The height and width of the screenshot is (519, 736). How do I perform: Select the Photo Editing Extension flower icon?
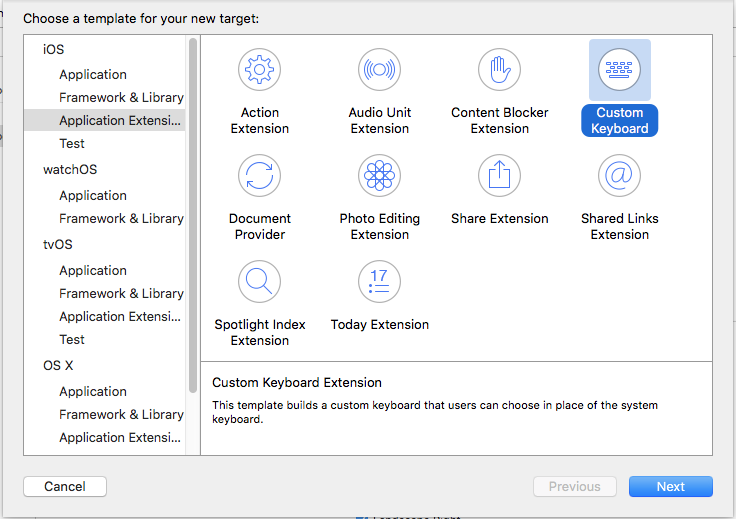(x=380, y=176)
